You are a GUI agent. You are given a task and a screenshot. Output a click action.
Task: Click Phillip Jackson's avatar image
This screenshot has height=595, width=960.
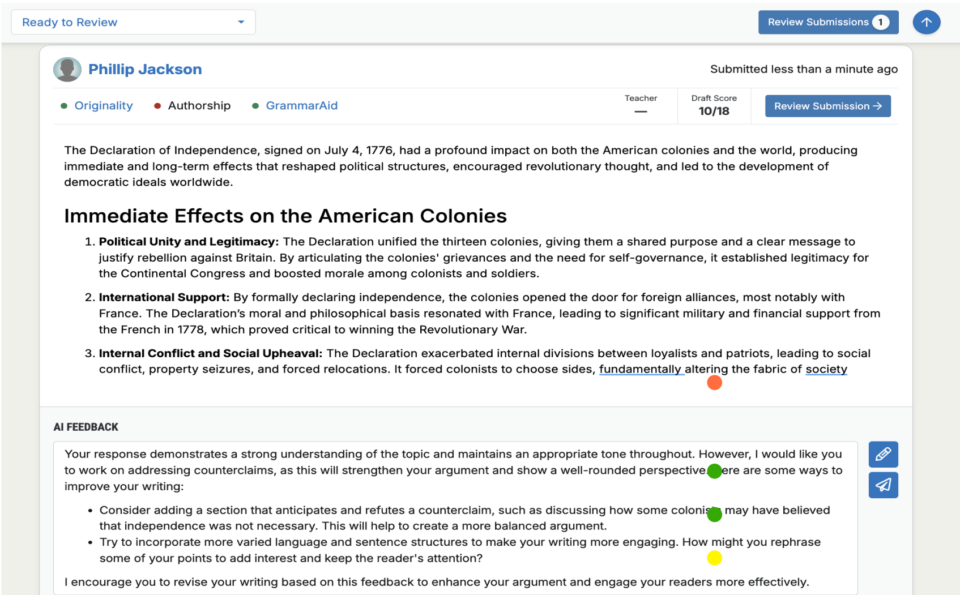(67, 69)
